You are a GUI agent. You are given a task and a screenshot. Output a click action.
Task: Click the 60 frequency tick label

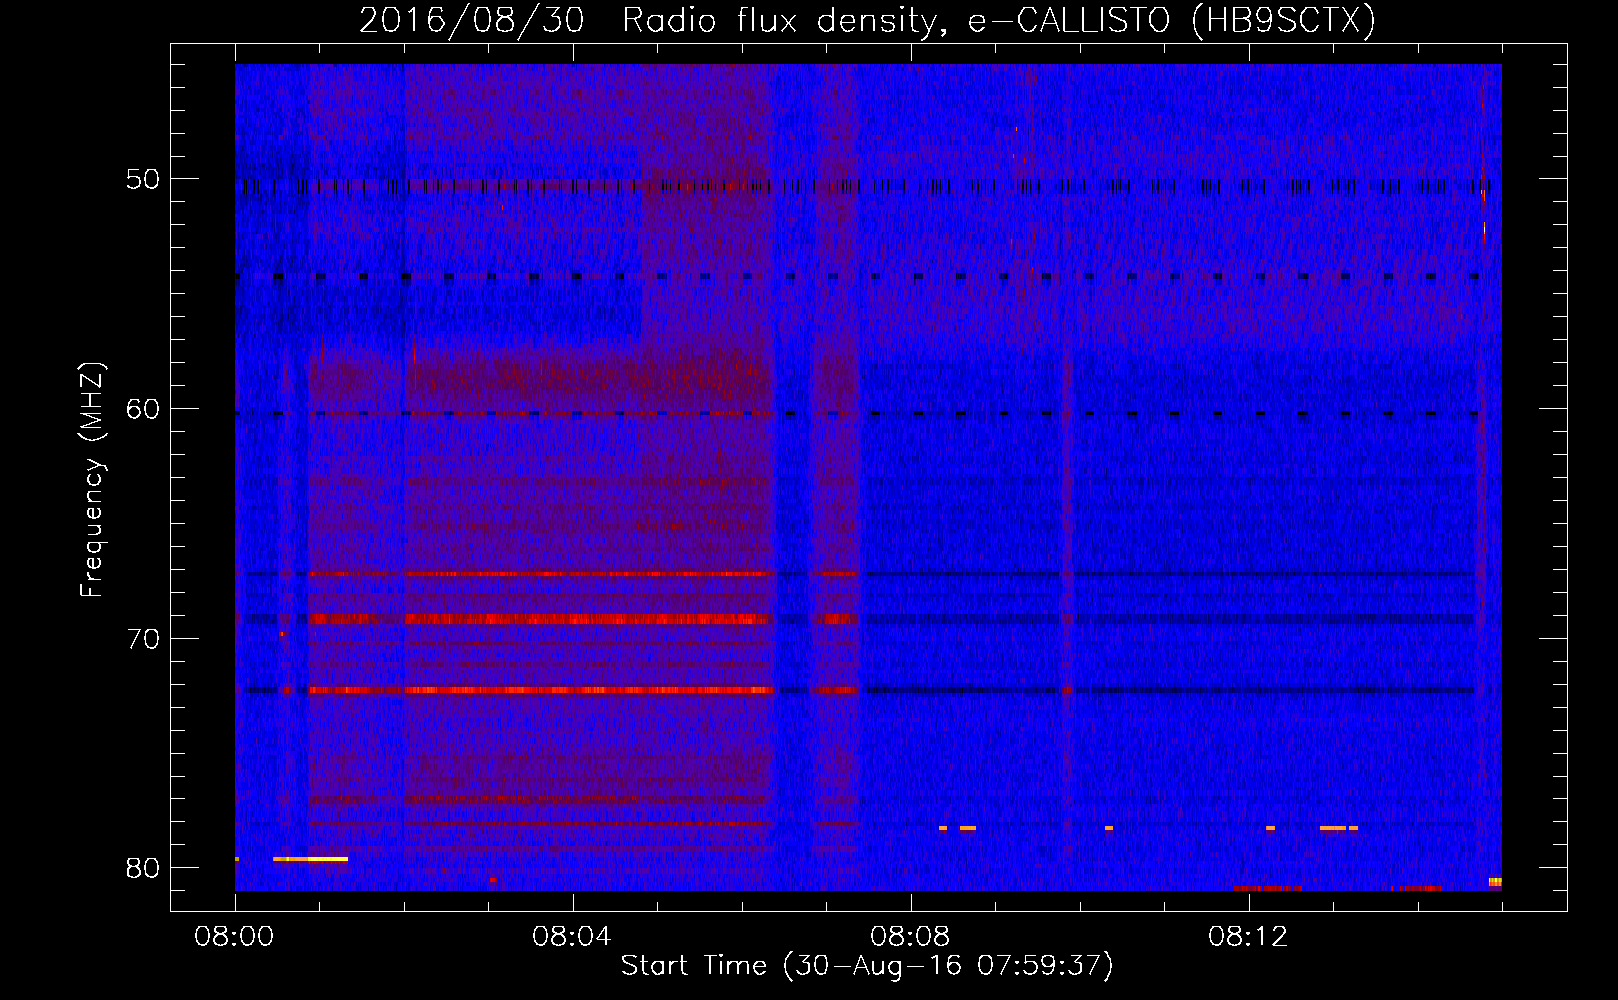click(x=143, y=408)
